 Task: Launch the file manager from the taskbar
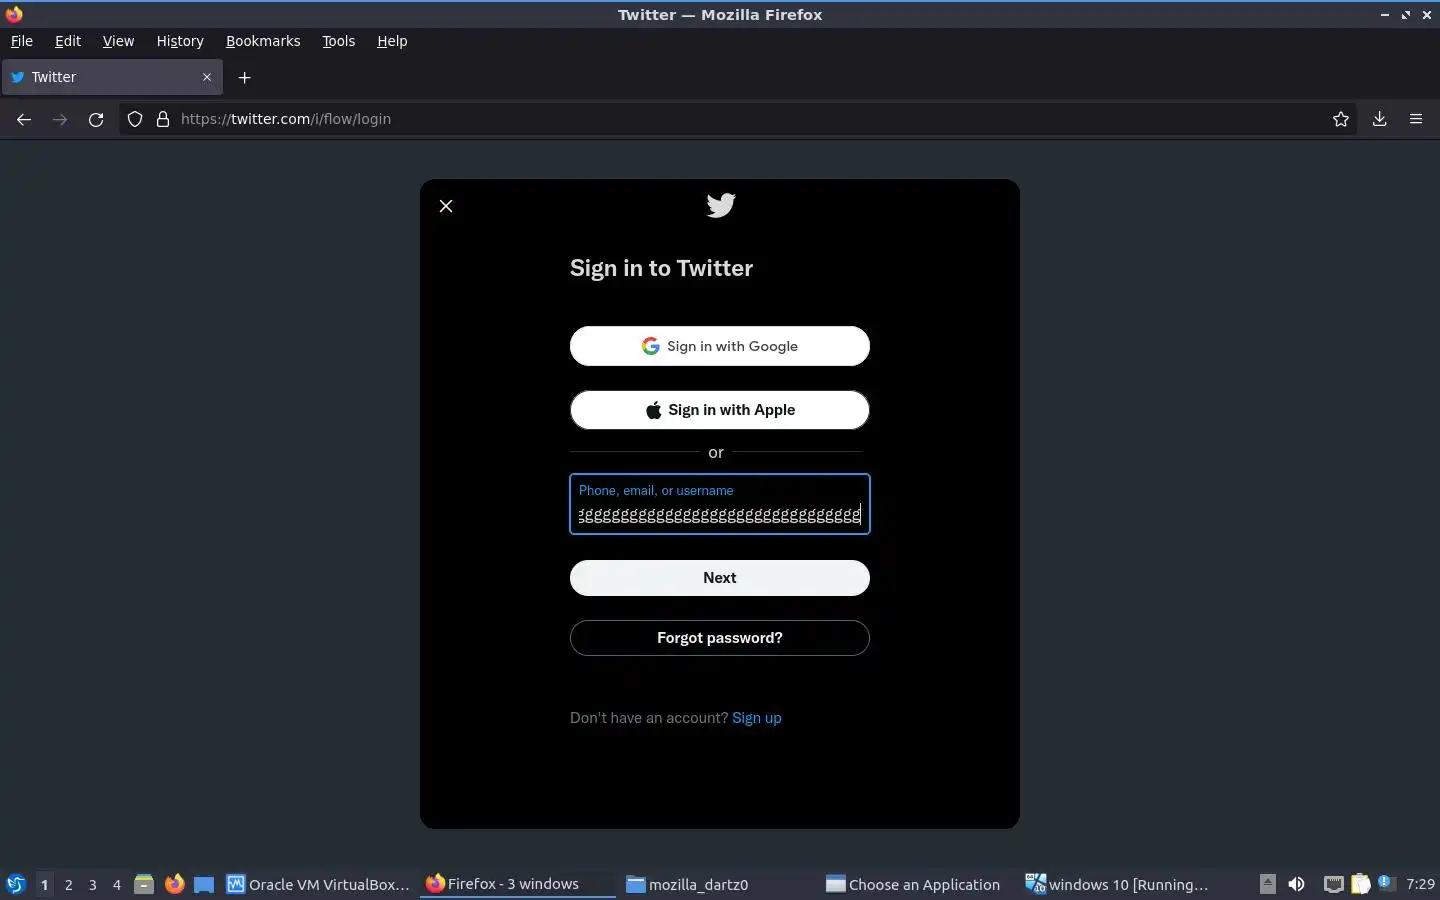coord(144,884)
